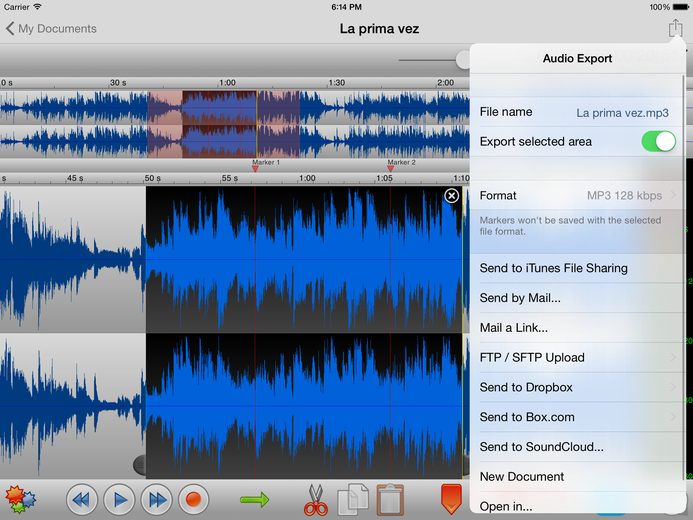Open the effects starburst icon

(20, 499)
